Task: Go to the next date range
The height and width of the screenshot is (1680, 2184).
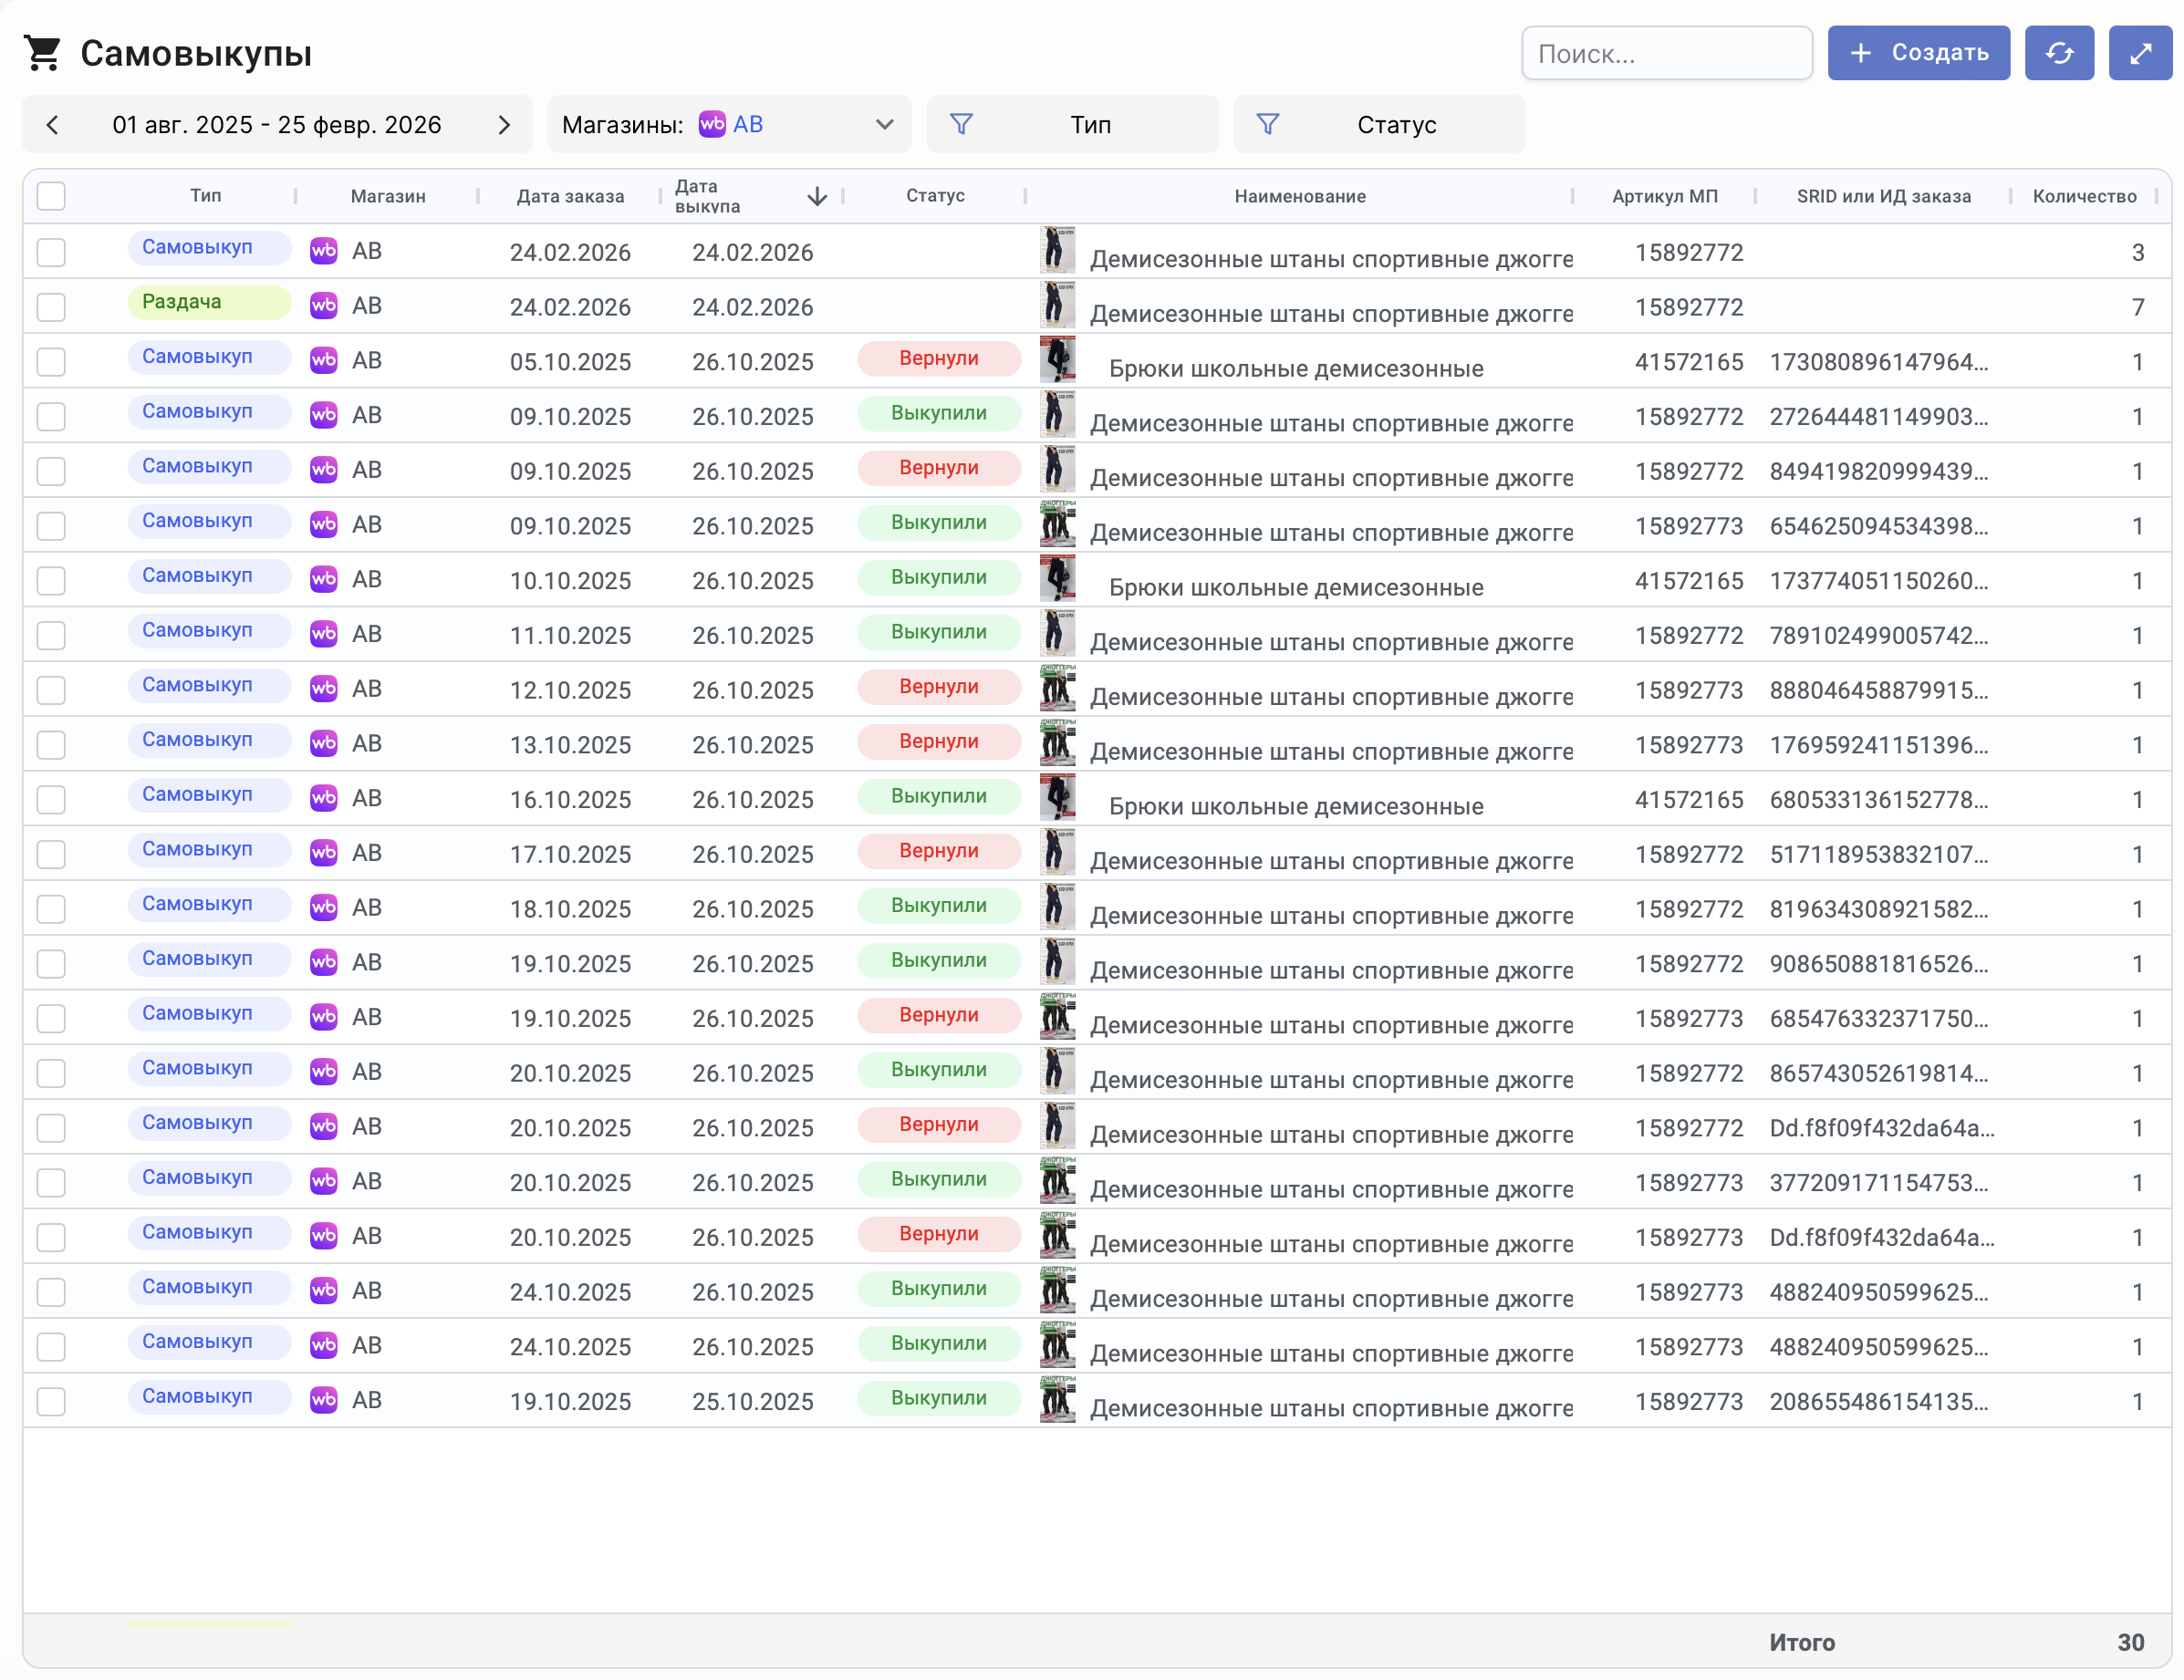Action: click(x=503, y=125)
